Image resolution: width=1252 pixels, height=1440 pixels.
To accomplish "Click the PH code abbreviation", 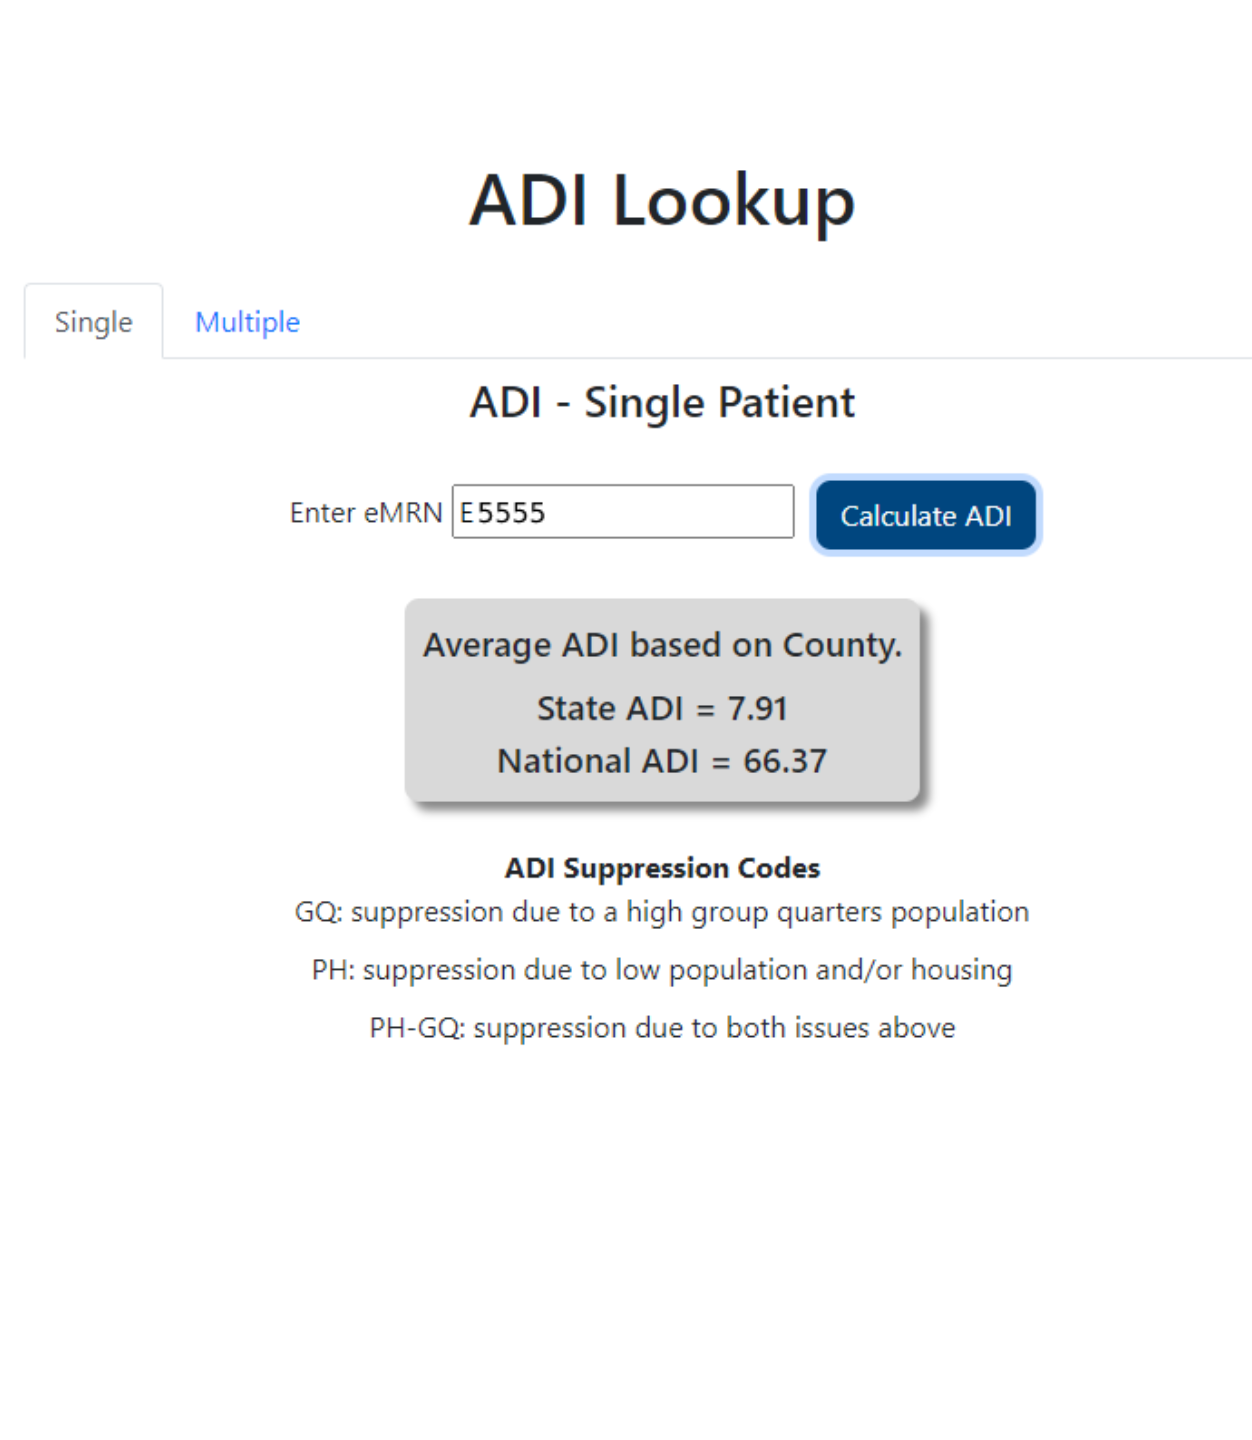I will click(x=332, y=970).
